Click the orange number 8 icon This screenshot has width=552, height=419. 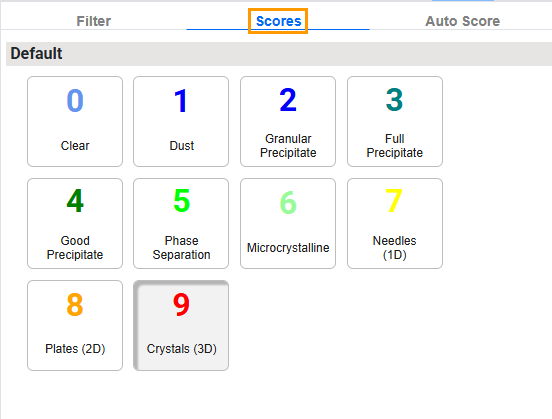coord(75,305)
